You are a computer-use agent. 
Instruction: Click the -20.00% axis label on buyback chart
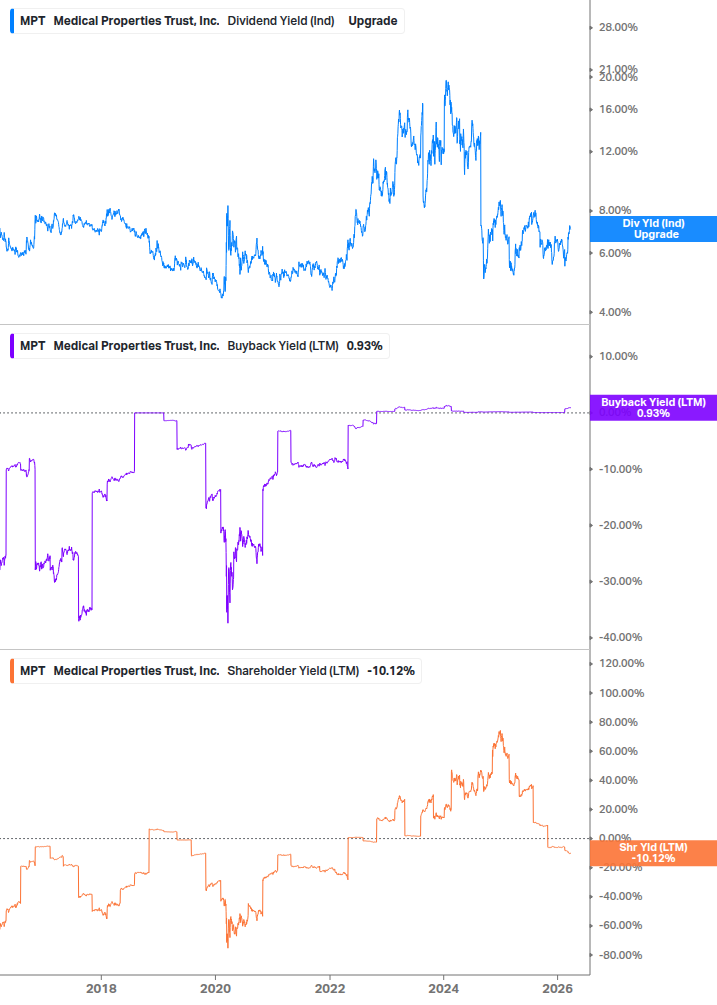point(620,526)
